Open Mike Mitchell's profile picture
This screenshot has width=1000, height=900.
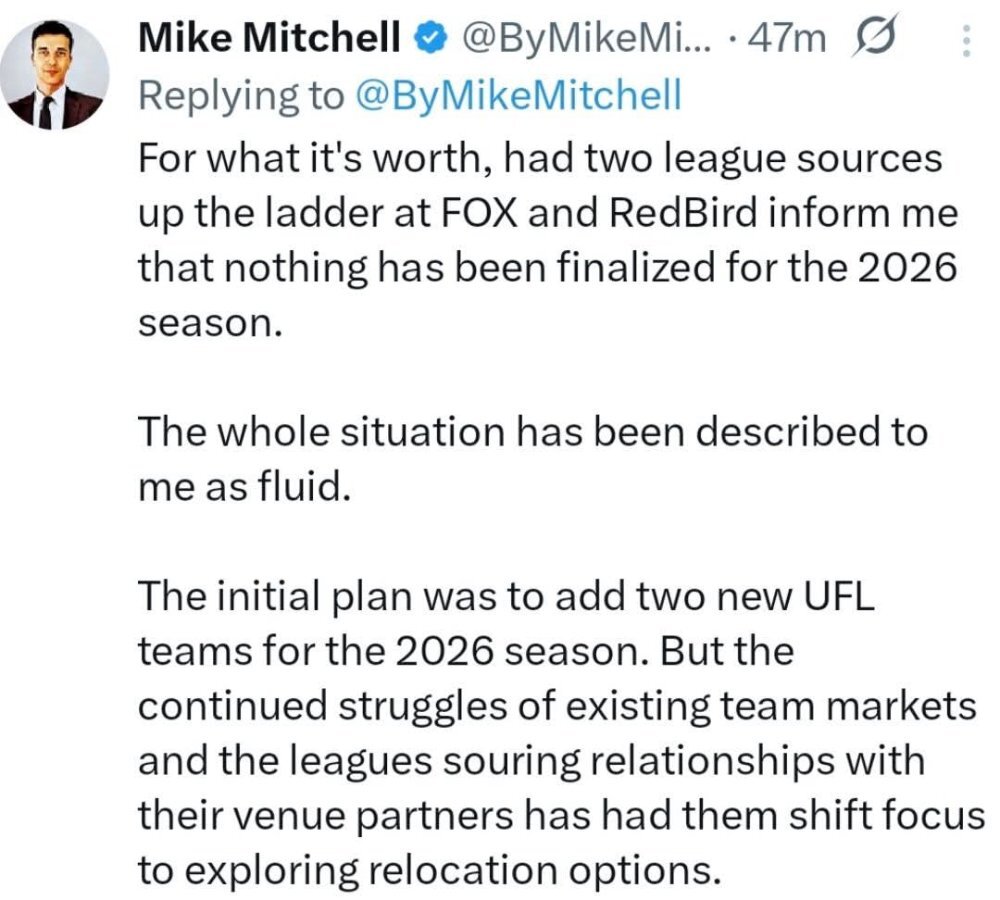coord(54,74)
